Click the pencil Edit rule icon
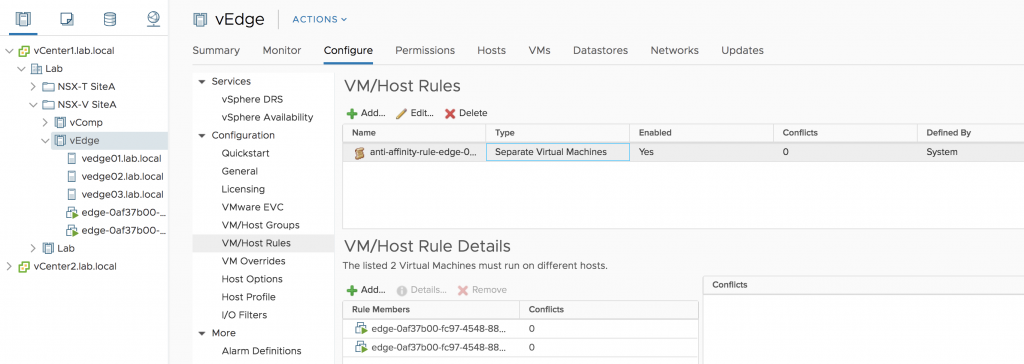1024x364 pixels. tap(402, 114)
